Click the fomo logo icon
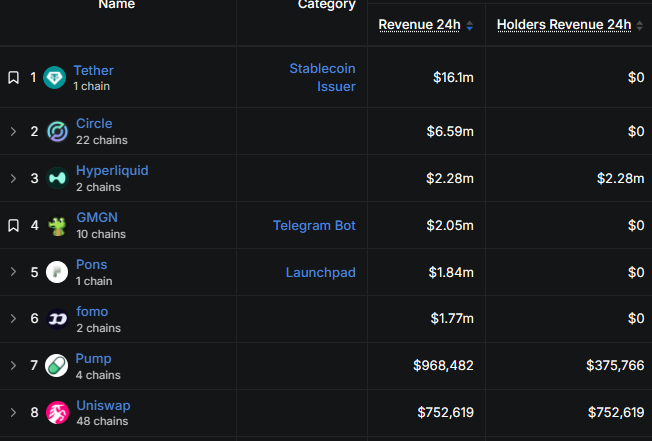This screenshot has height=441, width=652. (x=57, y=319)
